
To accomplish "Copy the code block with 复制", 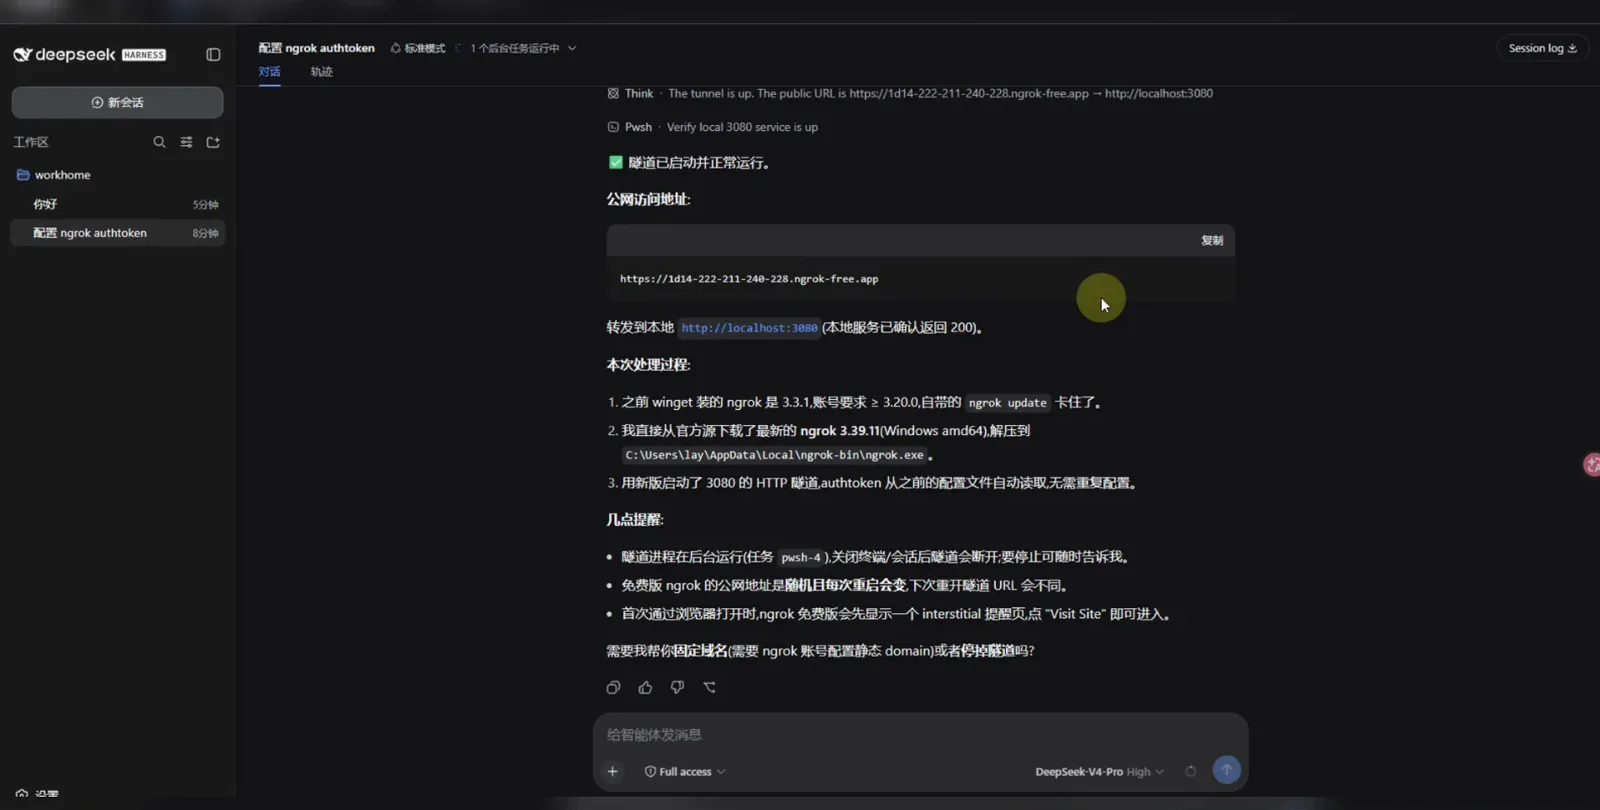I will 1212,240.
